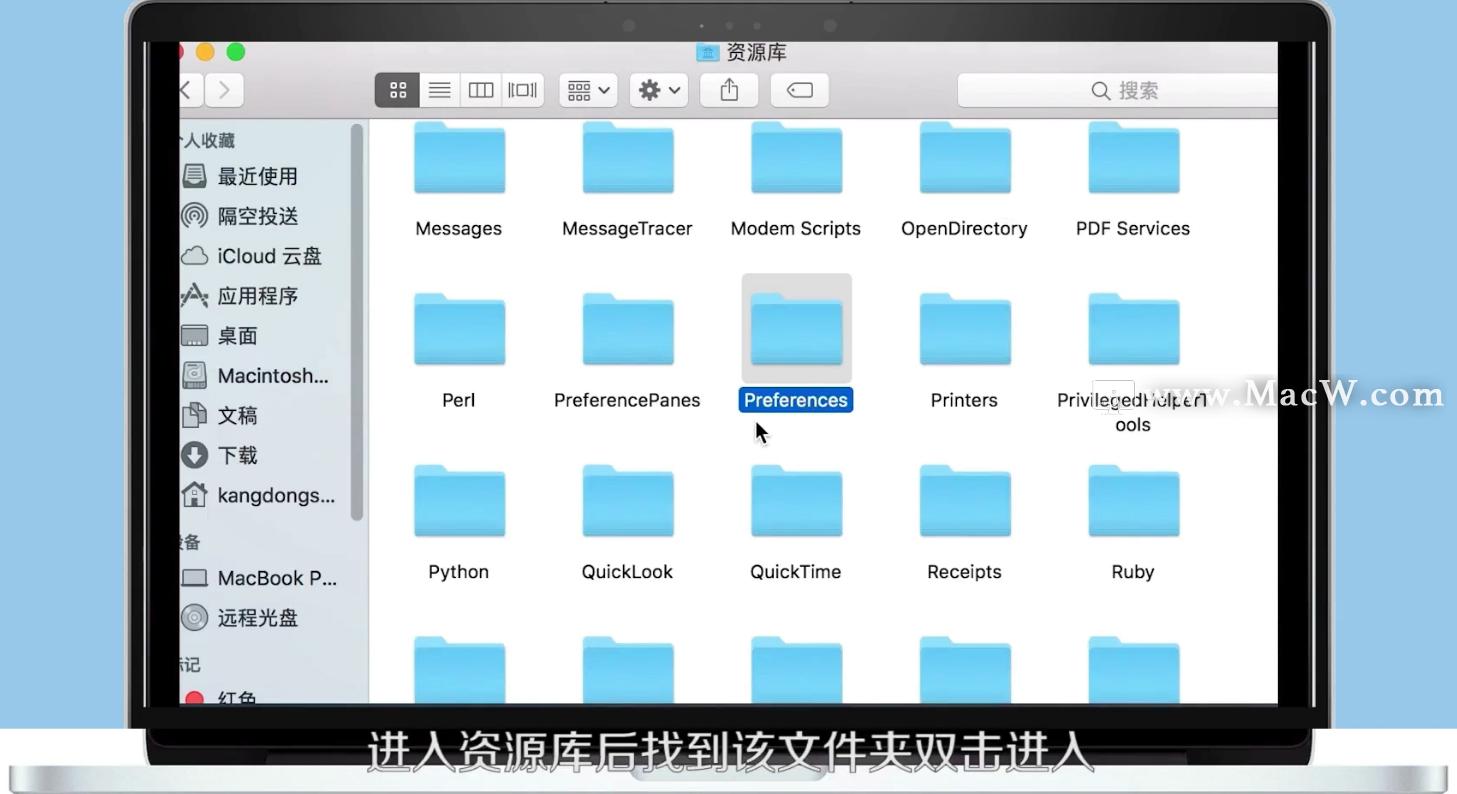Click the back navigation arrow
This screenshot has height=794, width=1457.
[188, 89]
